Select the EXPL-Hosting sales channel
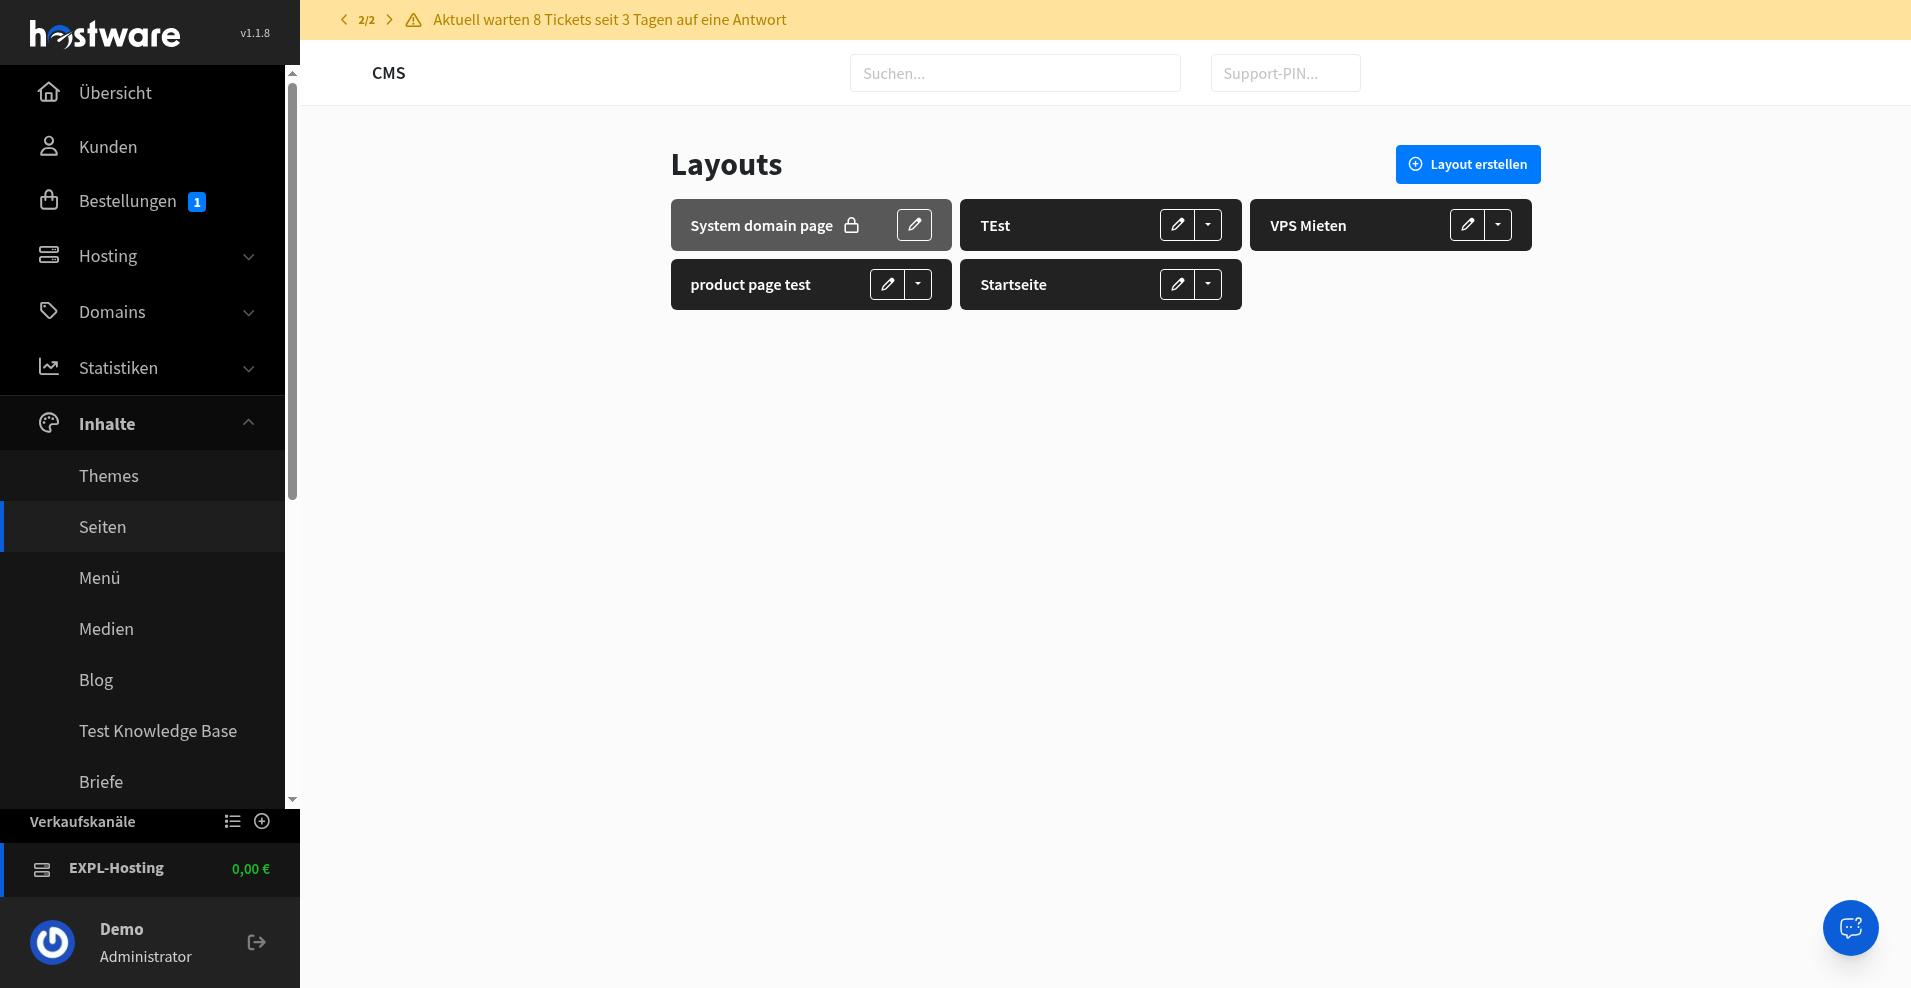The width and height of the screenshot is (1911, 988). click(150, 869)
